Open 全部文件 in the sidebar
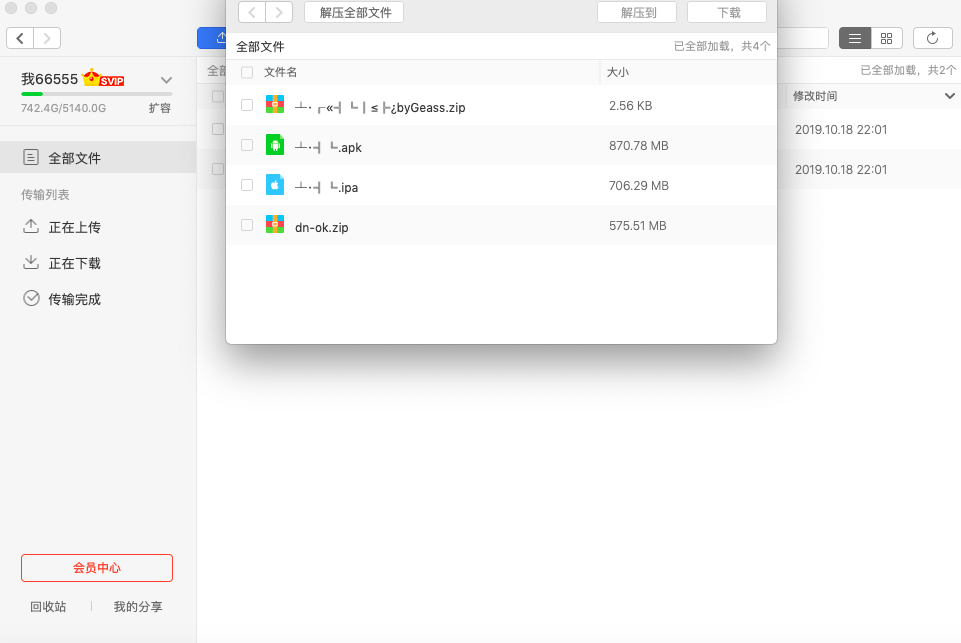961x643 pixels. [75, 158]
